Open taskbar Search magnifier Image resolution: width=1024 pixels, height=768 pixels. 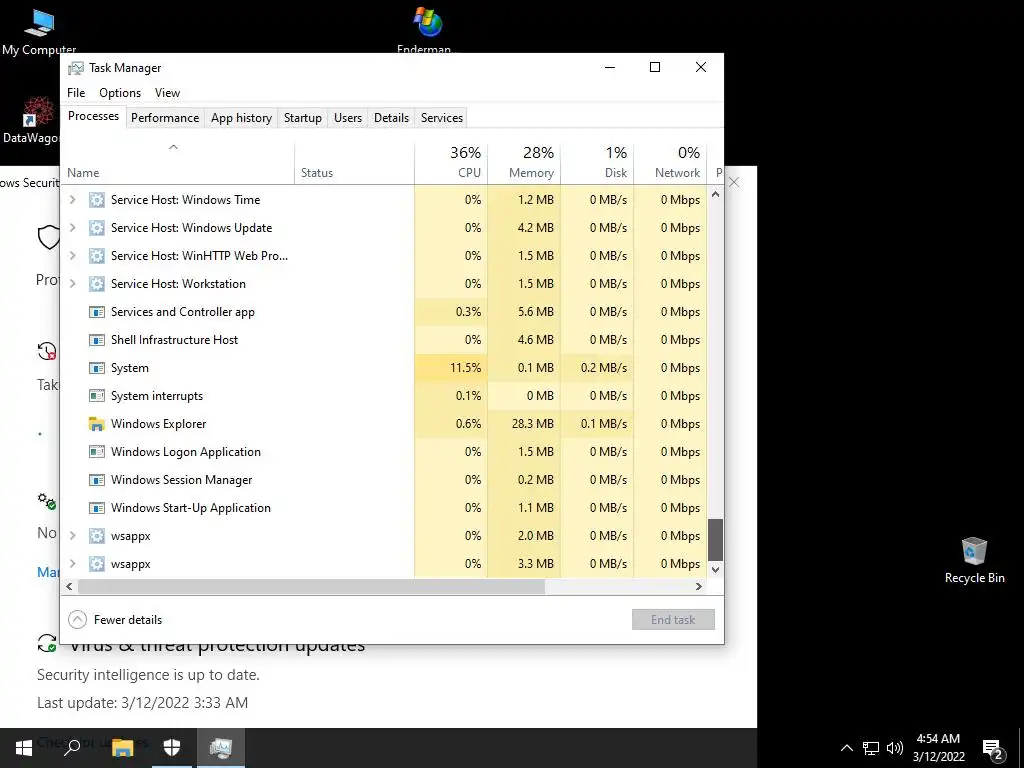coord(72,748)
